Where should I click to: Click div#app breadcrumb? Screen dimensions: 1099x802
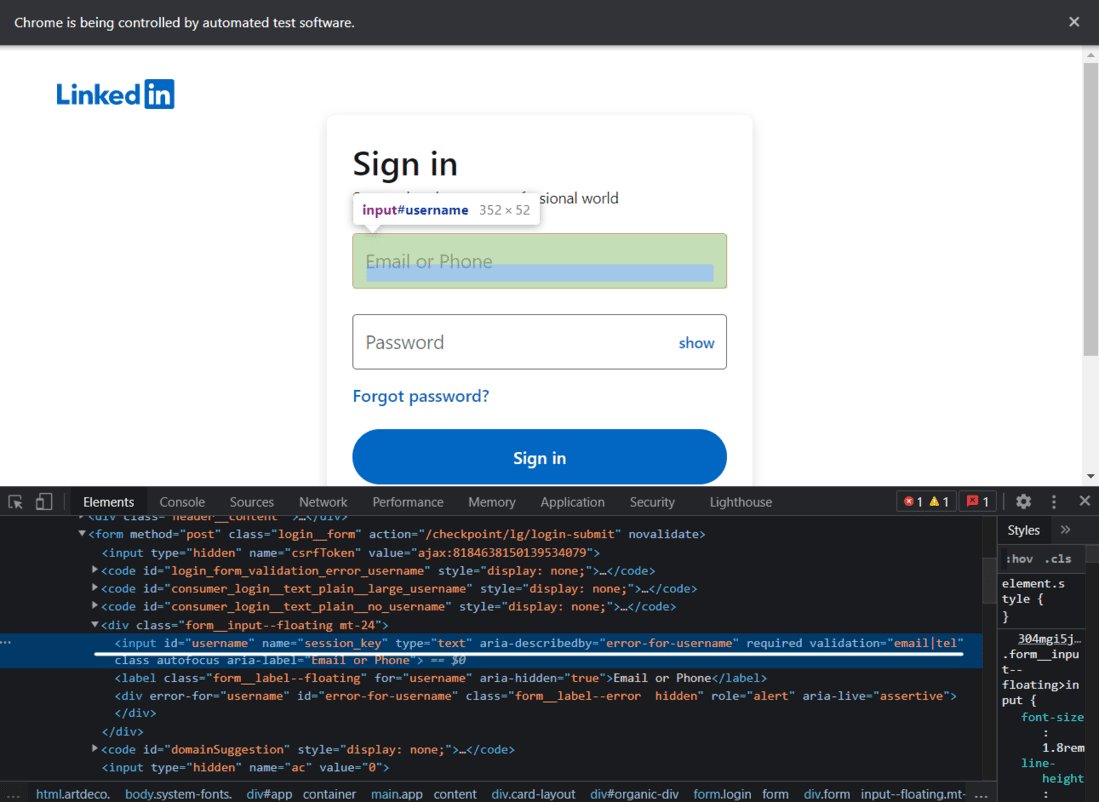[x=269, y=794]
